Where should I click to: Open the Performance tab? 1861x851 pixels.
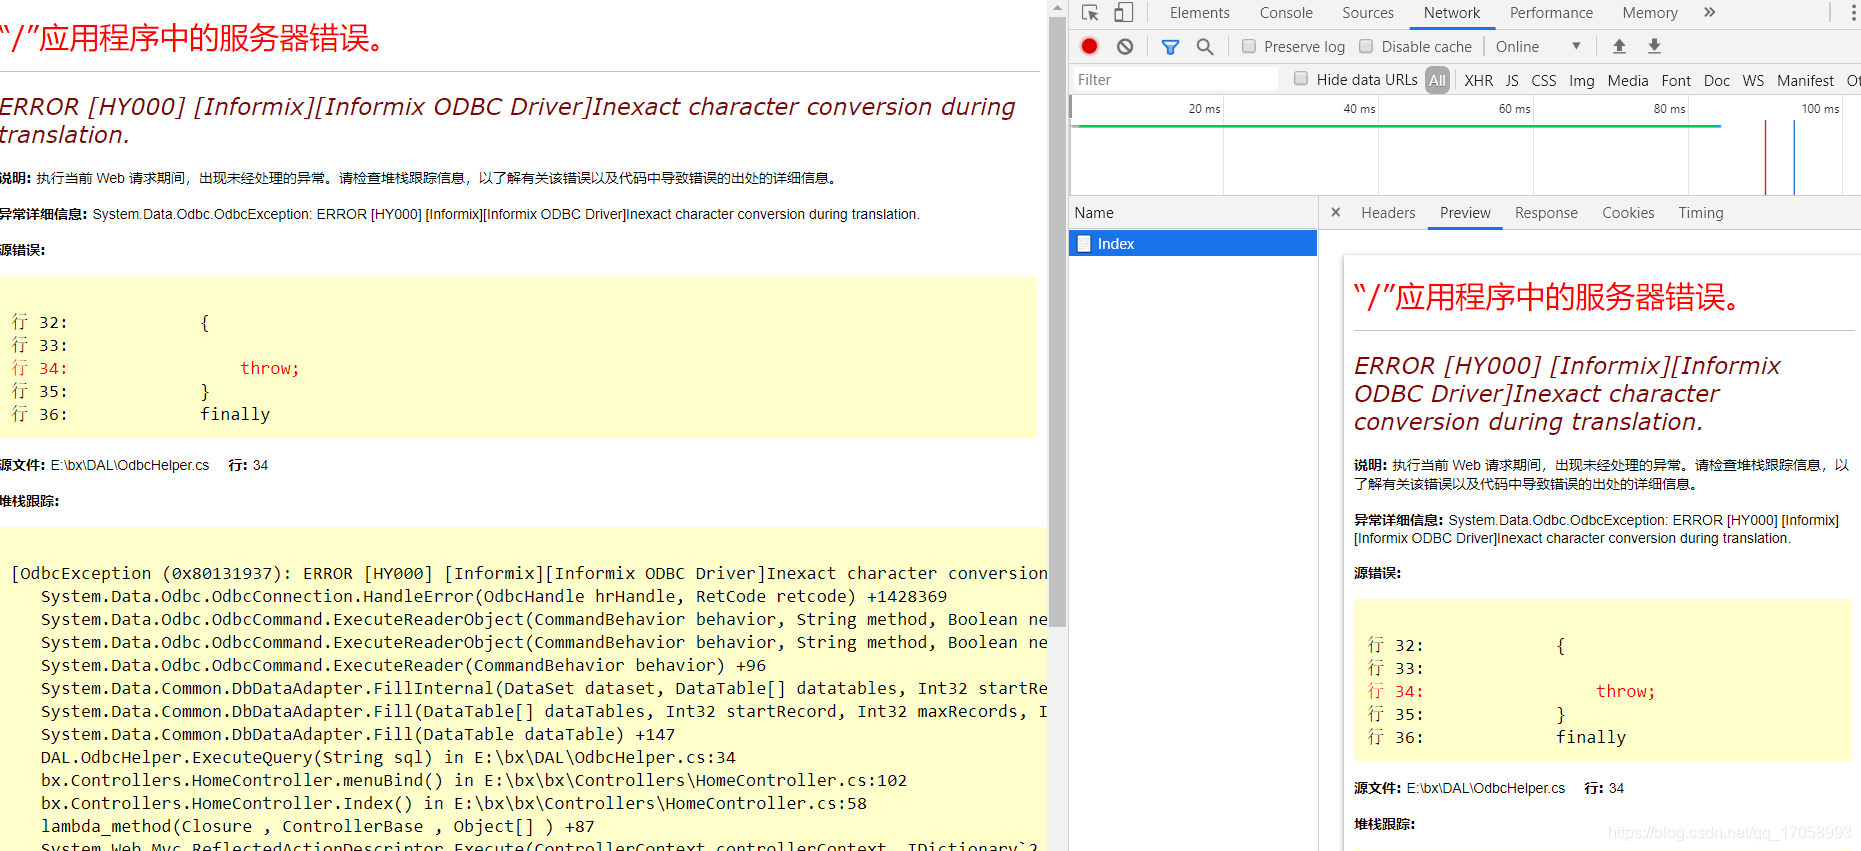1551,13
